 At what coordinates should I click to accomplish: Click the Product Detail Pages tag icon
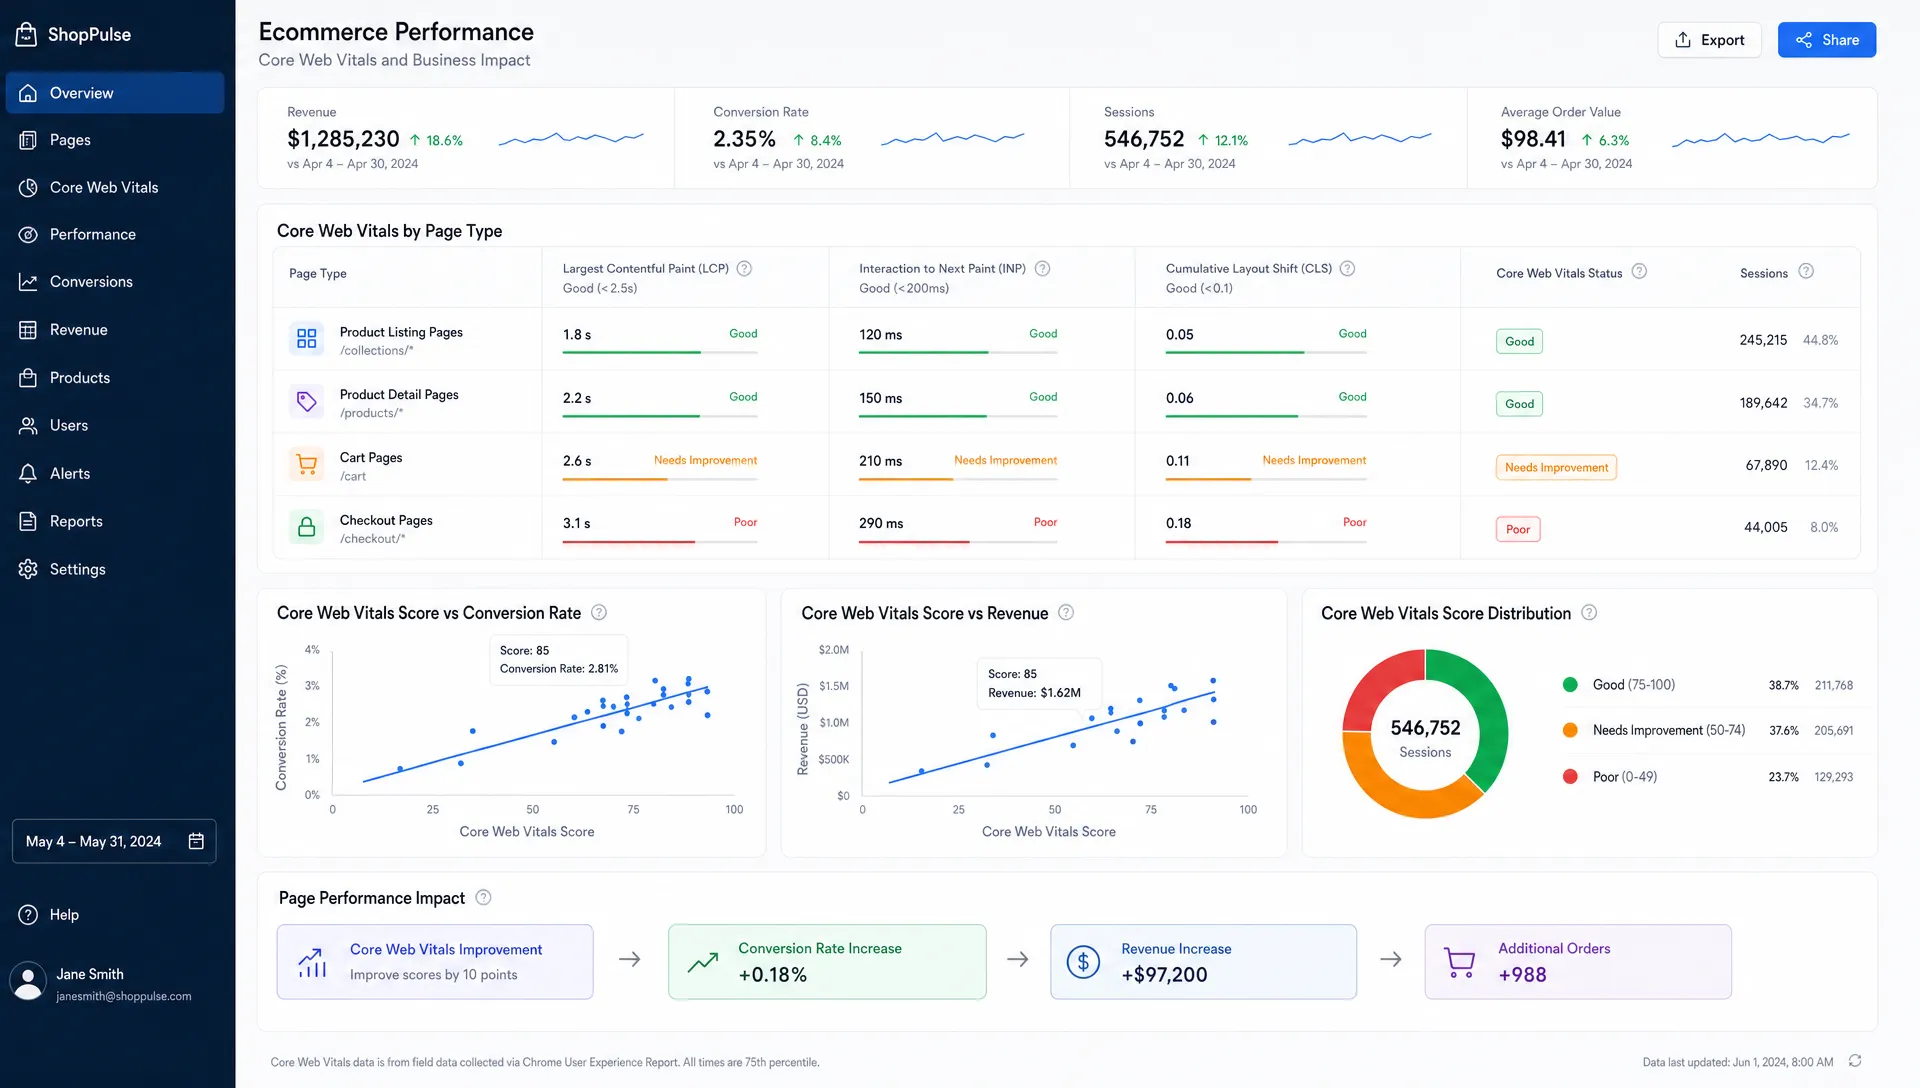tap(306, 402)
